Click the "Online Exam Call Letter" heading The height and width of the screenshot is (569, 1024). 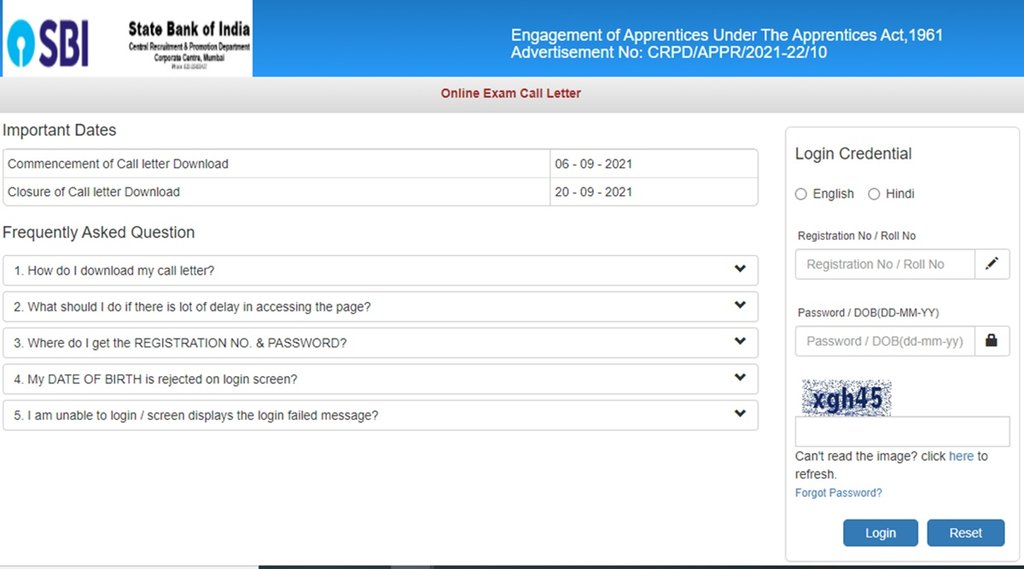click(x=511, y=93)
